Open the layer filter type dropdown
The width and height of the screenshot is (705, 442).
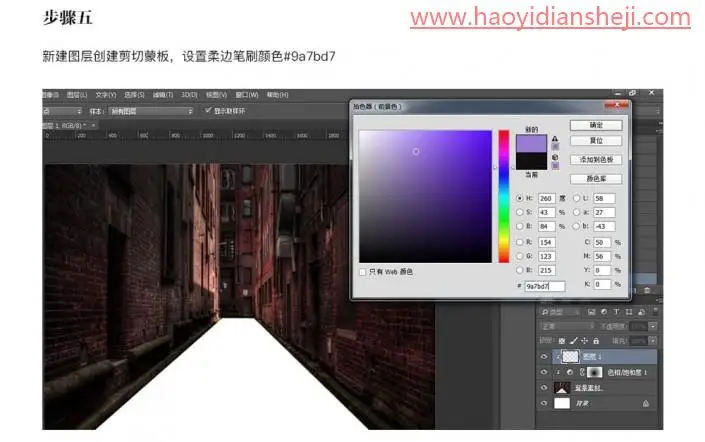coord(560,312)
